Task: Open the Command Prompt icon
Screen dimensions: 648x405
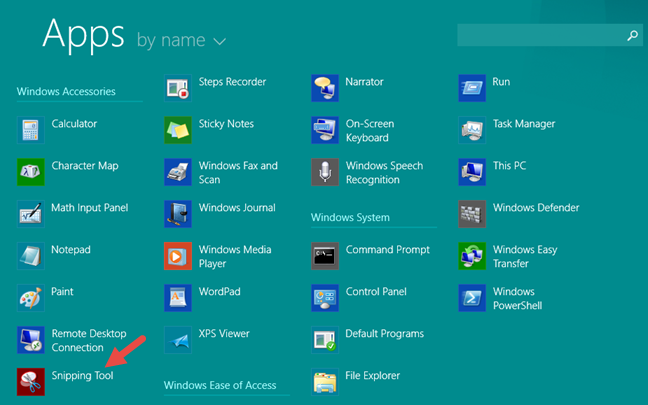Action: coord(325,256)
